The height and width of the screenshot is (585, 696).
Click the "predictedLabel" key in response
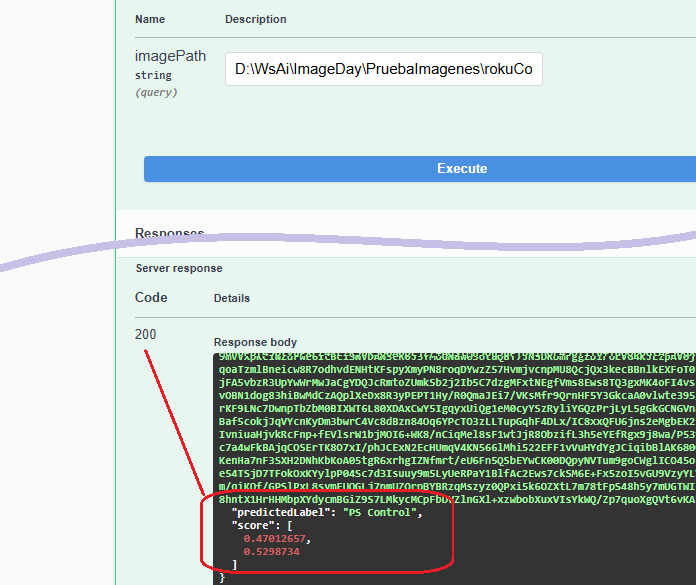281,512
